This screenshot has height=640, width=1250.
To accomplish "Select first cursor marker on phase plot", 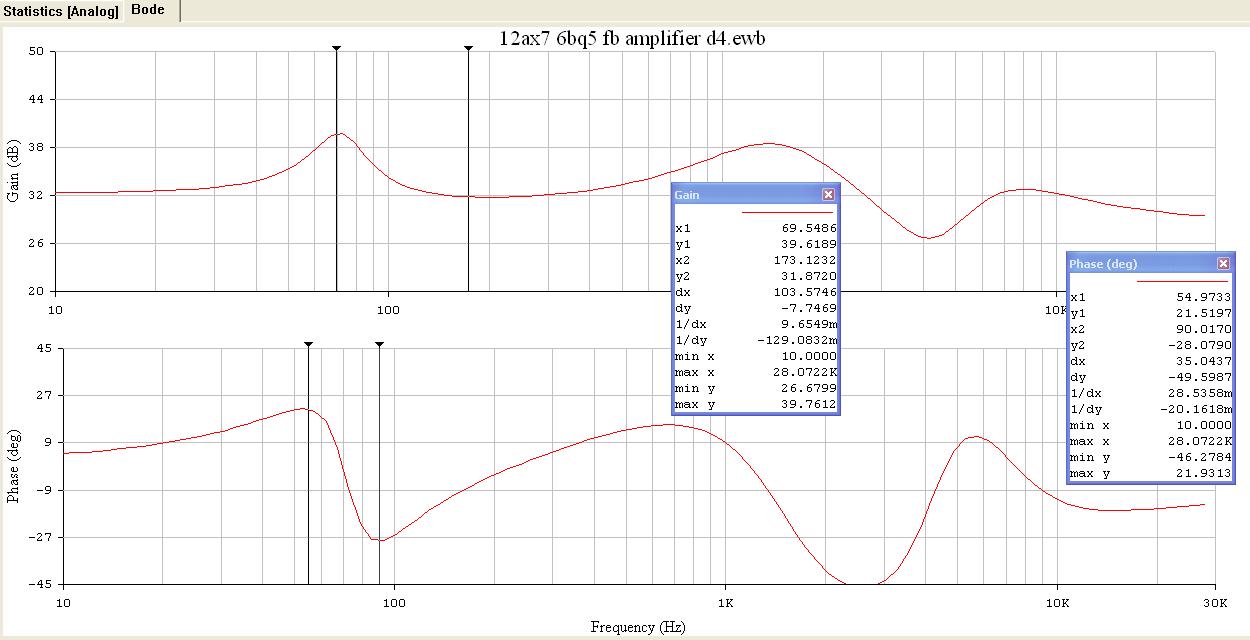I will pyautogui.click(x=308, y=345).
